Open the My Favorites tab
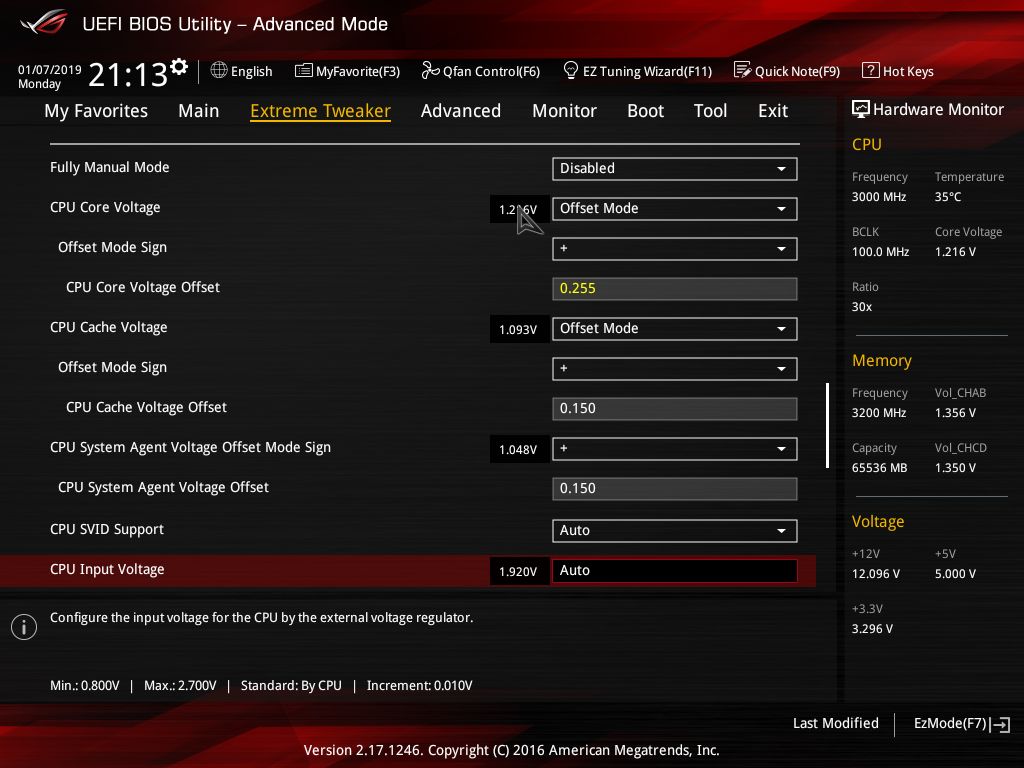Image resolution: width=1024 pixels, height=768 pixels. [x=96, y=111]
